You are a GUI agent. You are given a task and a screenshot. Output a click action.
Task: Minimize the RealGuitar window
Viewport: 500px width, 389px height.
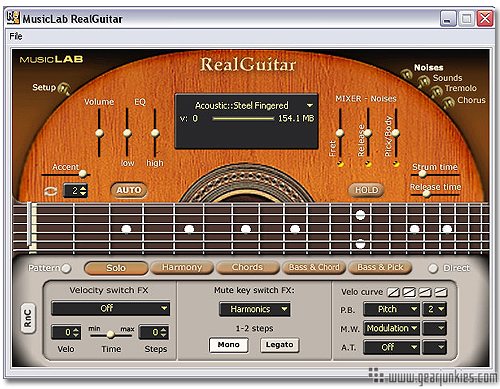click(x=448, y=19)
